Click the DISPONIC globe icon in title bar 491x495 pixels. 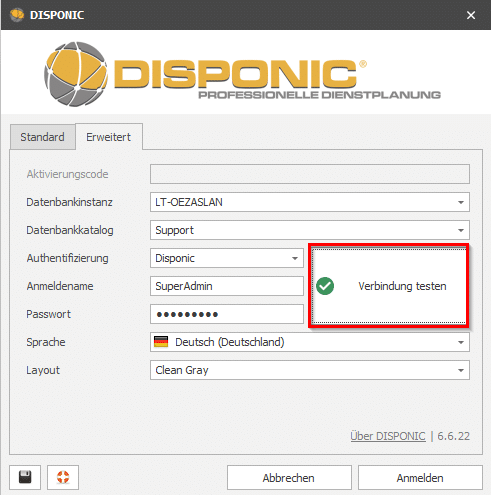pyautogui.click(x=17, y=15)
